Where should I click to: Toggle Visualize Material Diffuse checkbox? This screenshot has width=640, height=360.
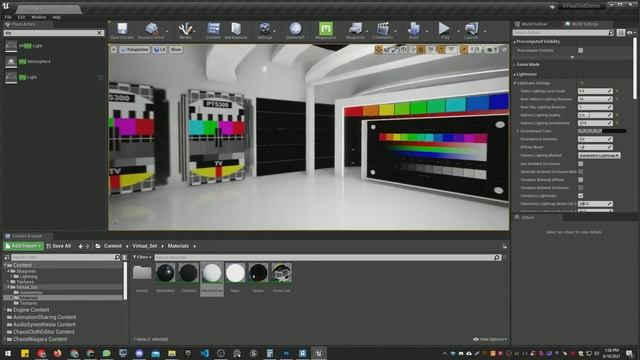click(580, 180)
